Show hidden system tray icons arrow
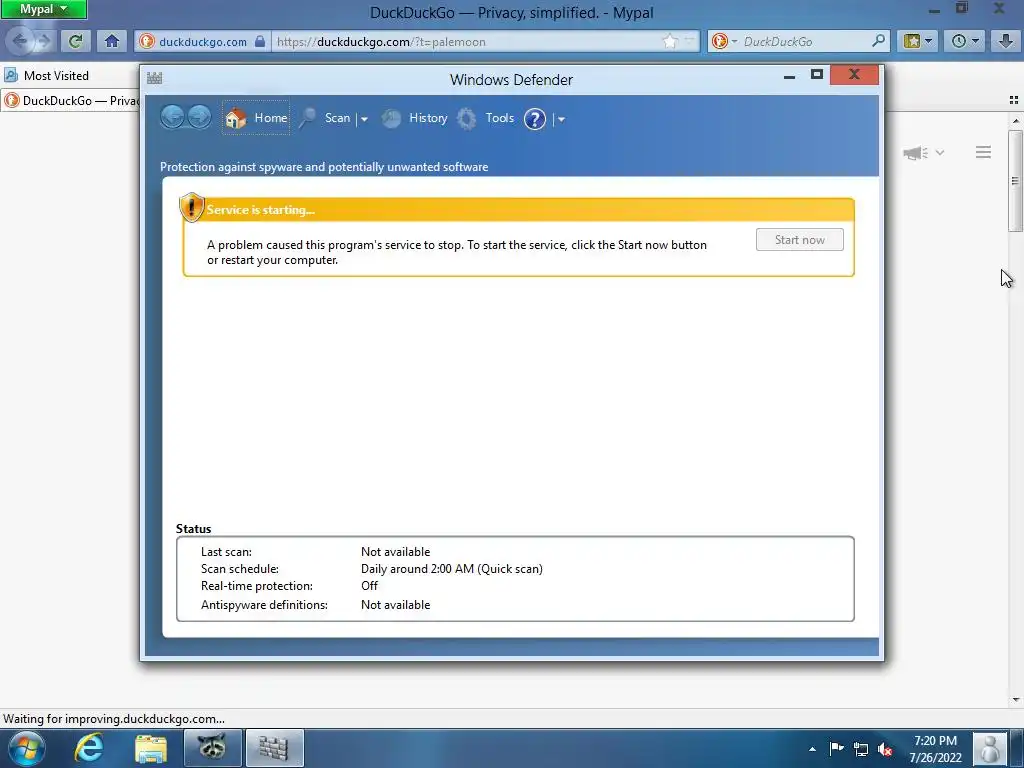The width and height of the screenshot is (1024, 768). pos(812,749)
